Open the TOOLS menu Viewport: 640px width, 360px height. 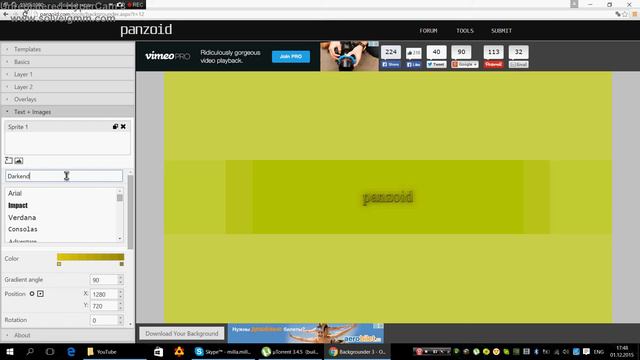pyautogui.click(x=465, y=31)
